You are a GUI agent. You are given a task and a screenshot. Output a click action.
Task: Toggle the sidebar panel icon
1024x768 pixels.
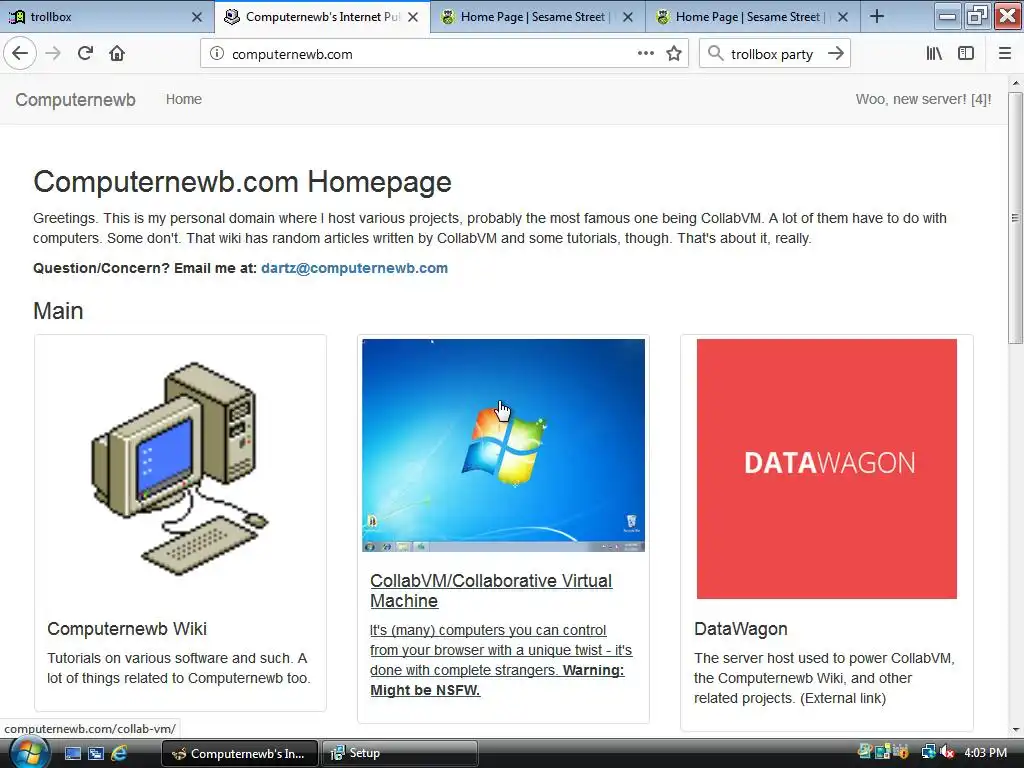coord(966,54)
